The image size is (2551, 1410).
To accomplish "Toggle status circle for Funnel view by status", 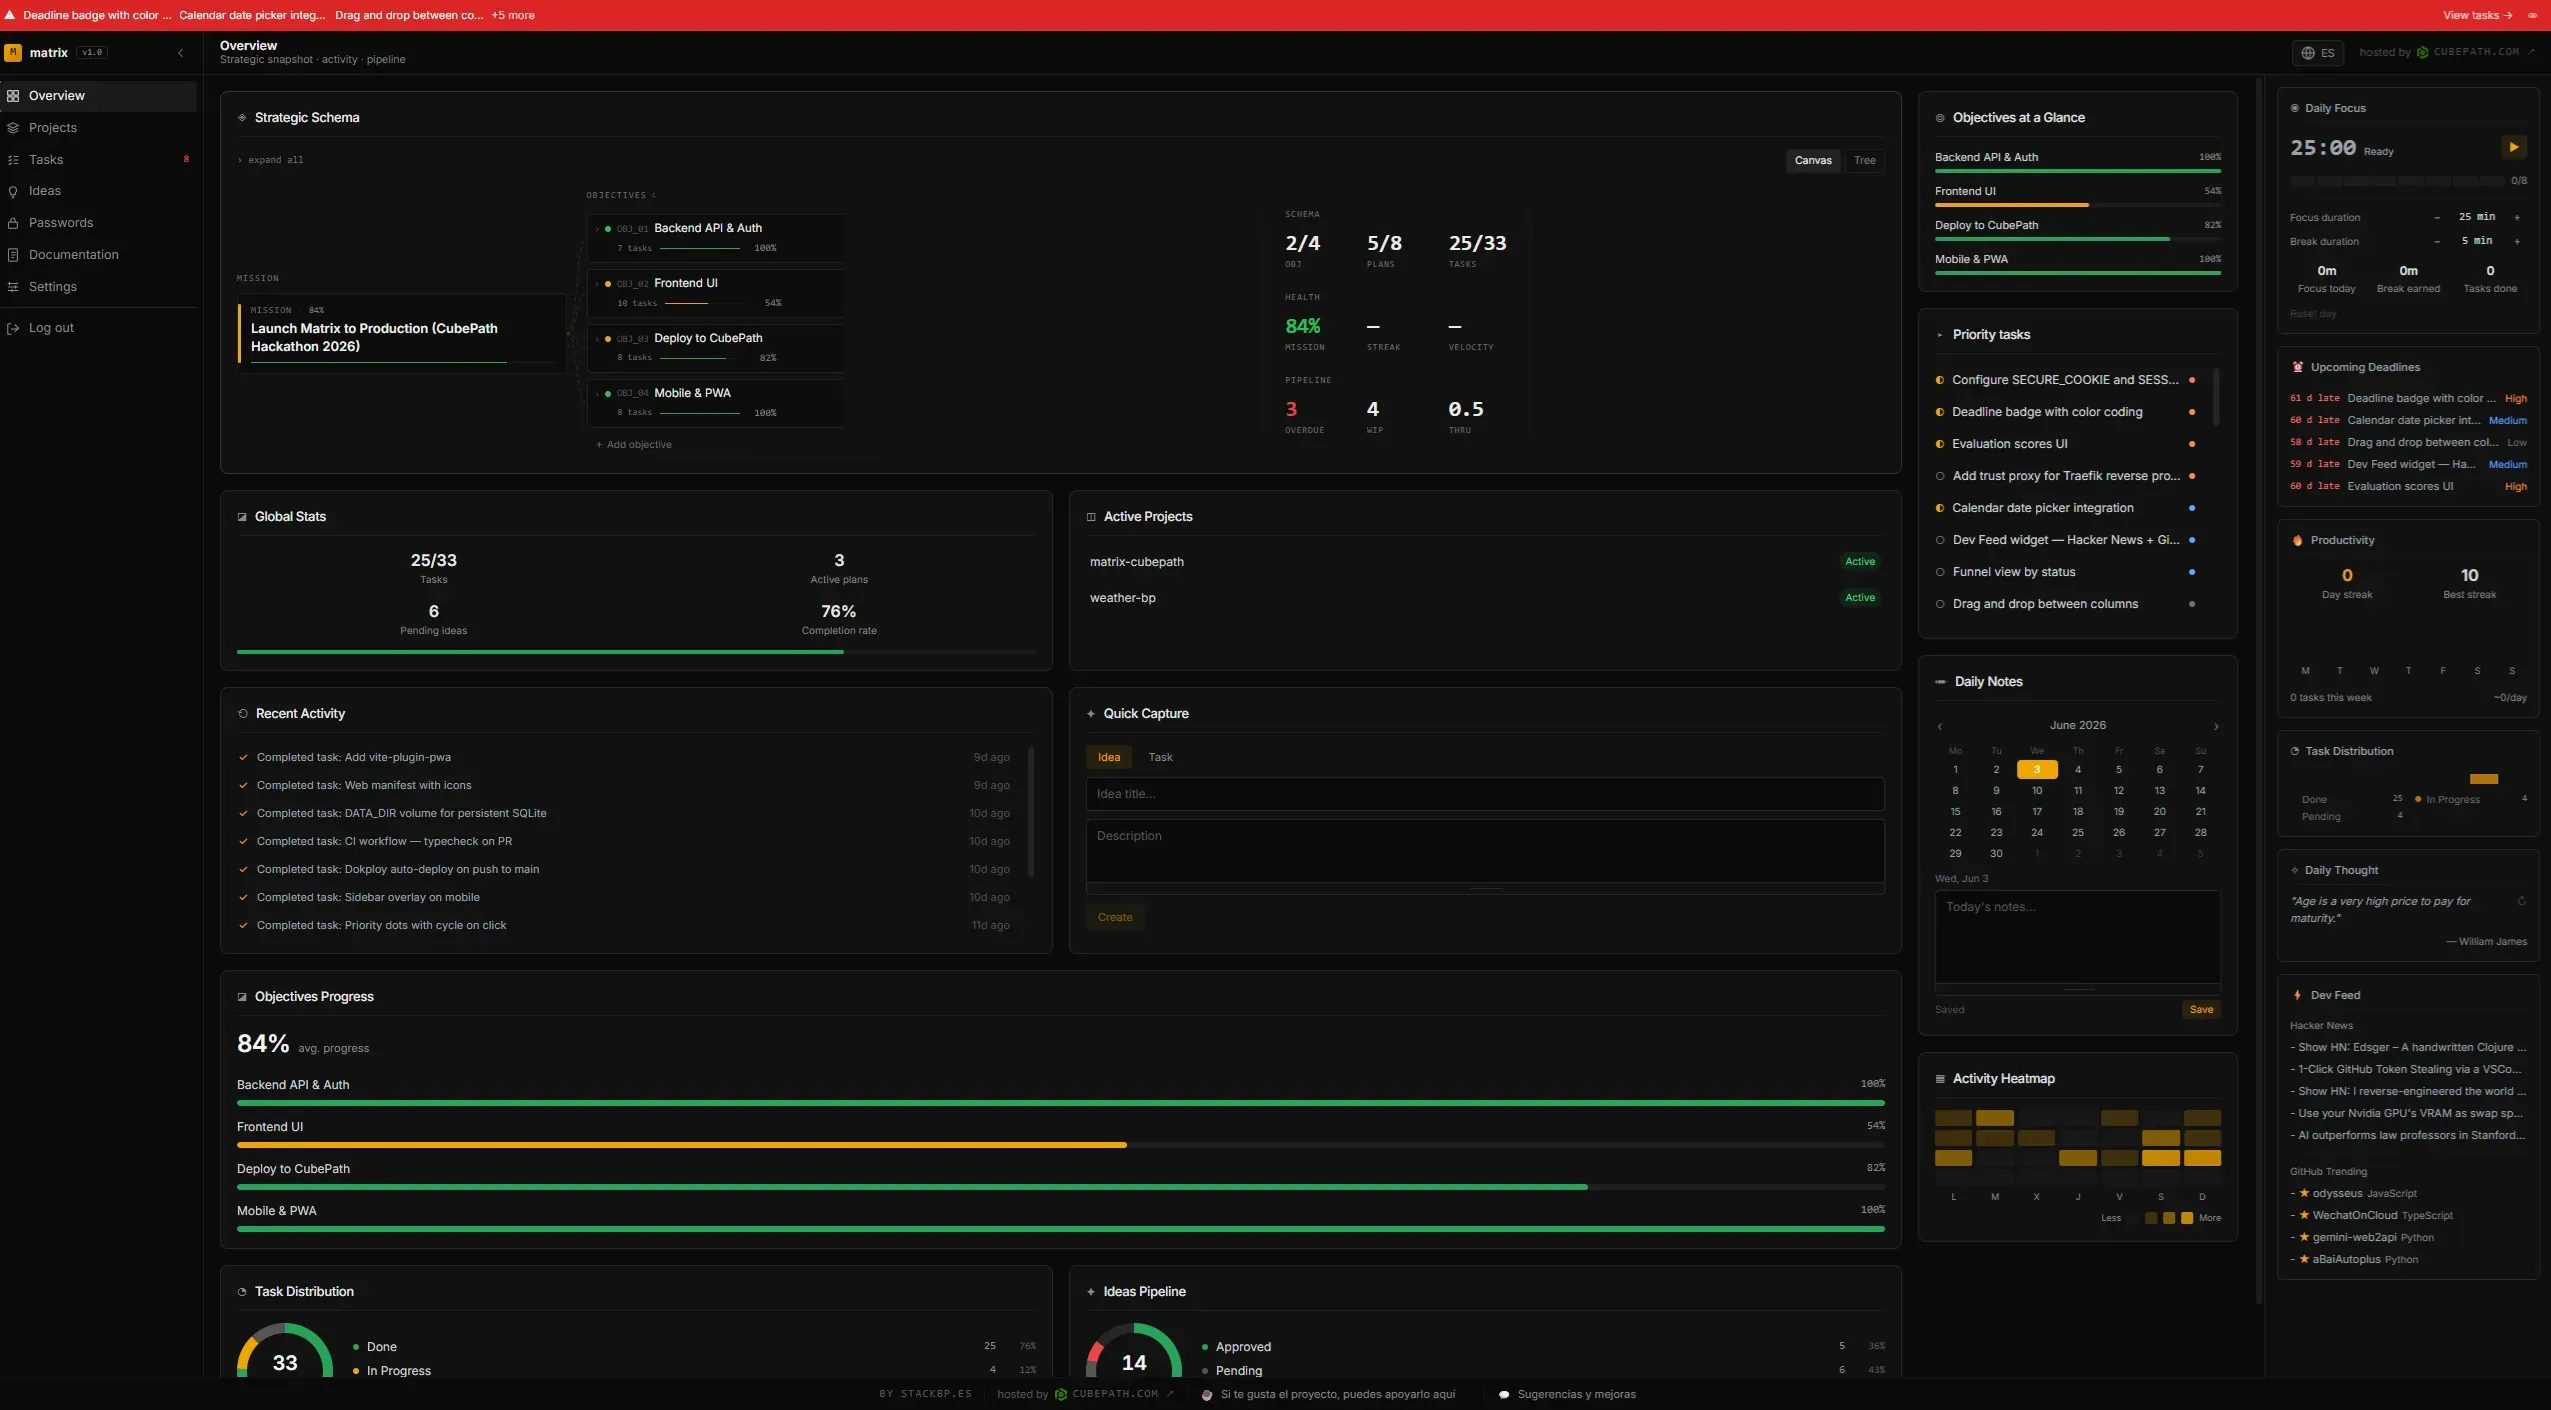I will click(x=1940, y=572).
